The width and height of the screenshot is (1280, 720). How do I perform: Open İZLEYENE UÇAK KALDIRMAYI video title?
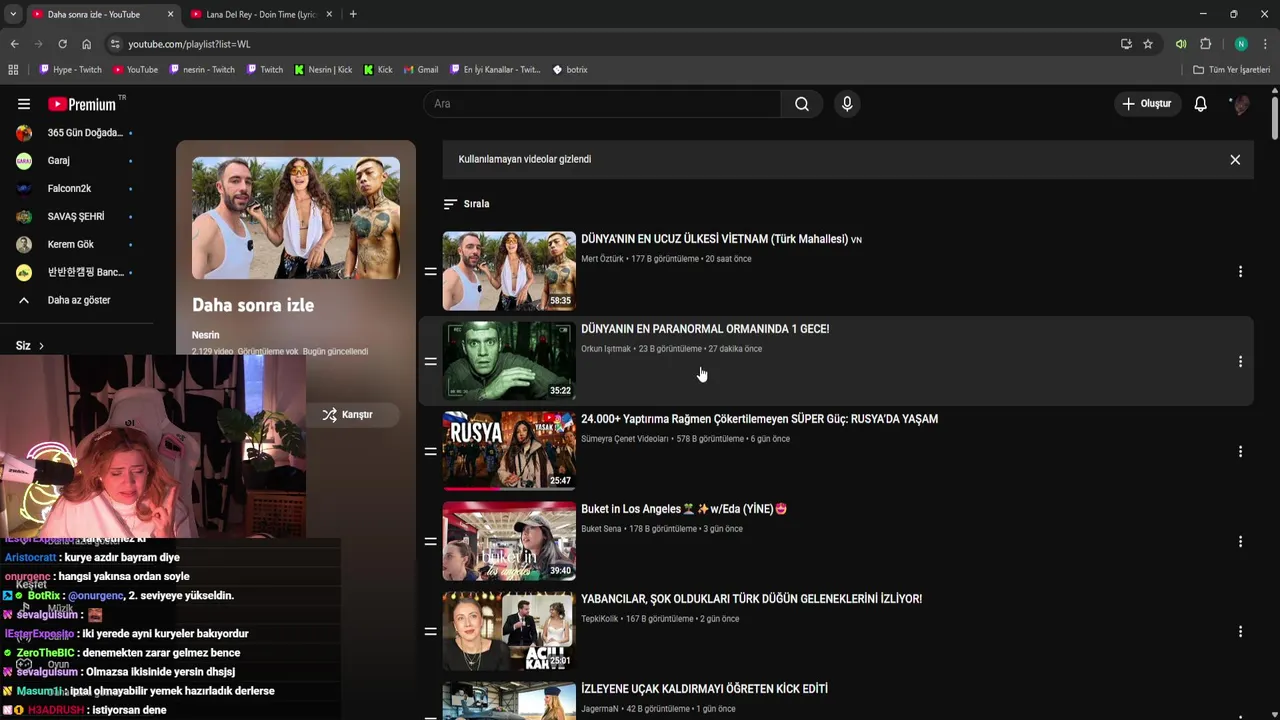tap(704, 689)
